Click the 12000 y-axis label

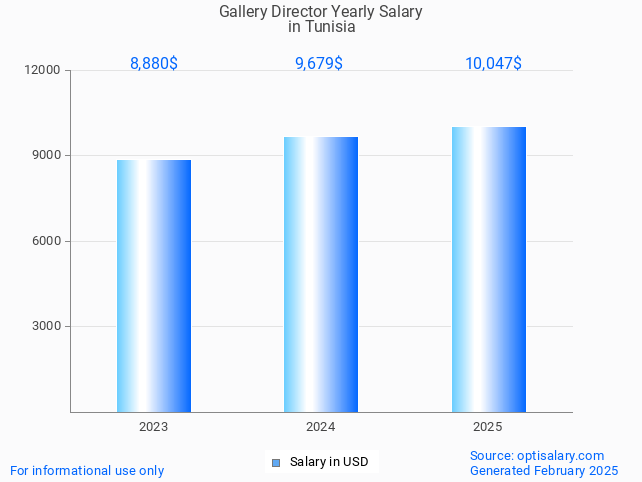coord(43,70)
